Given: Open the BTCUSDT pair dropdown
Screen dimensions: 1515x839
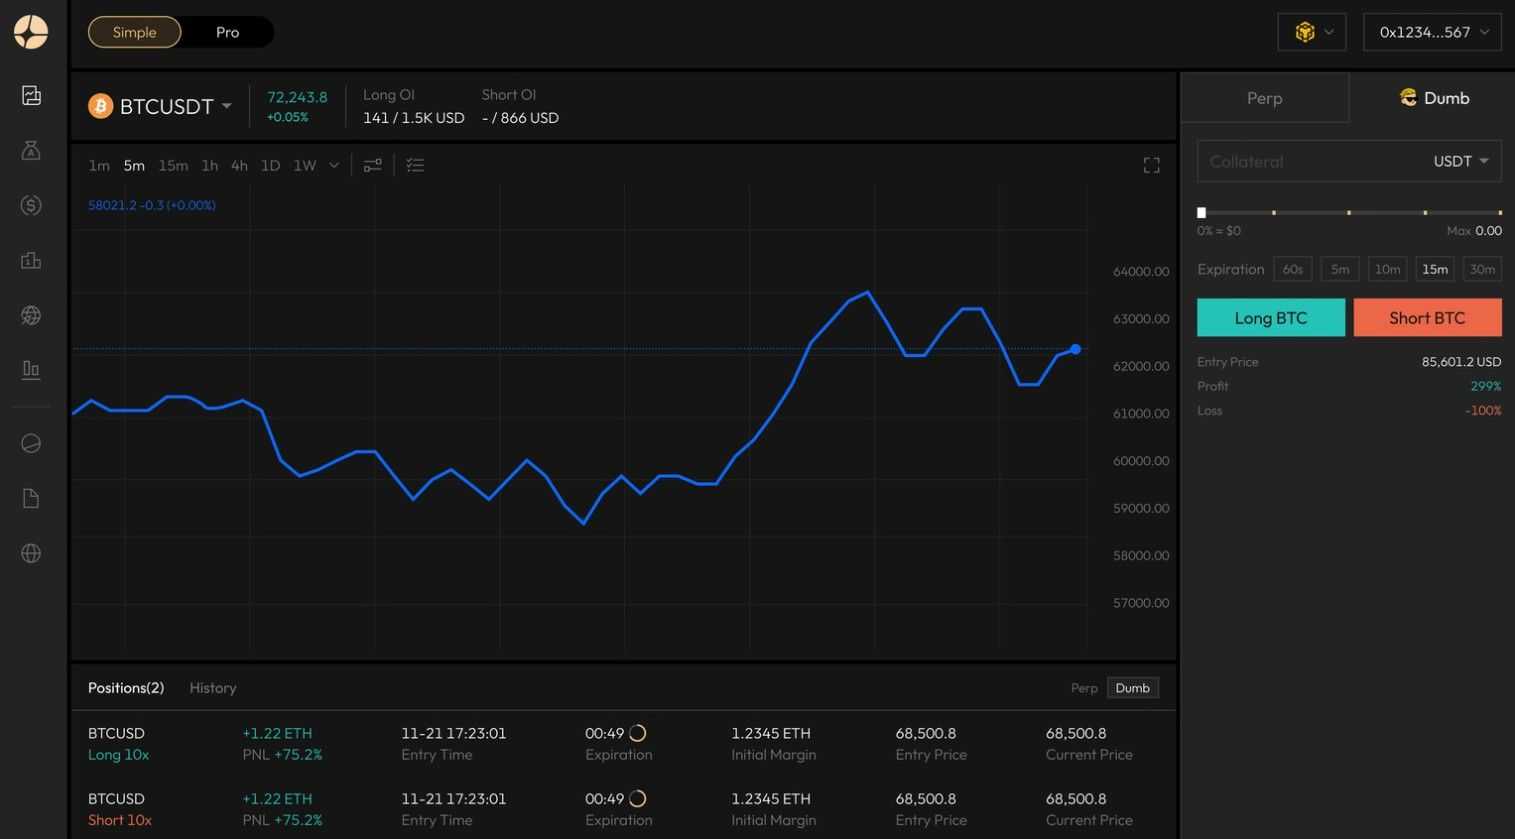Looking at the screenshot, I should coord(227,106).
